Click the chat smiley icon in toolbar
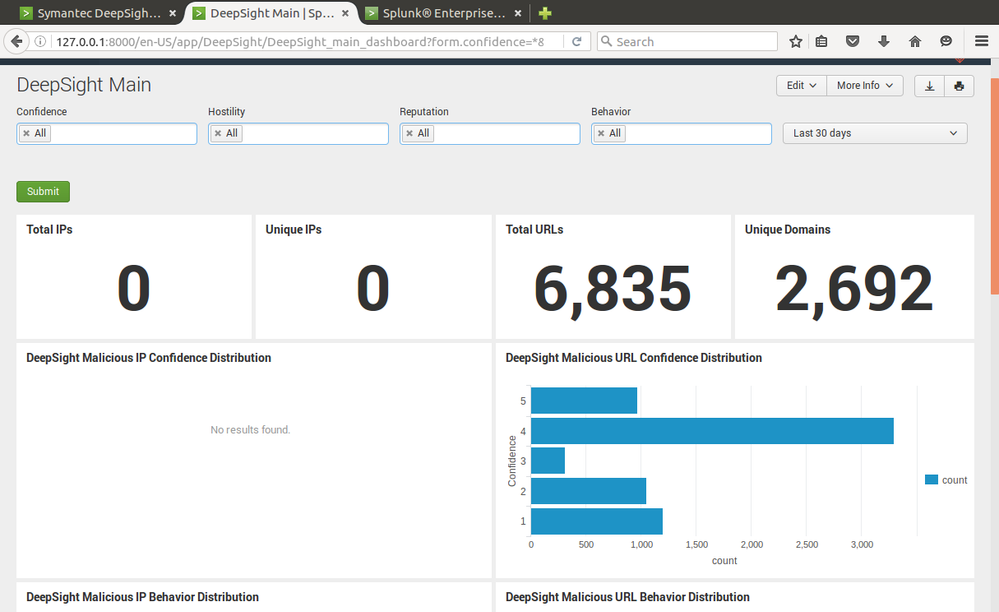999x612 pixels. (946, 41)
